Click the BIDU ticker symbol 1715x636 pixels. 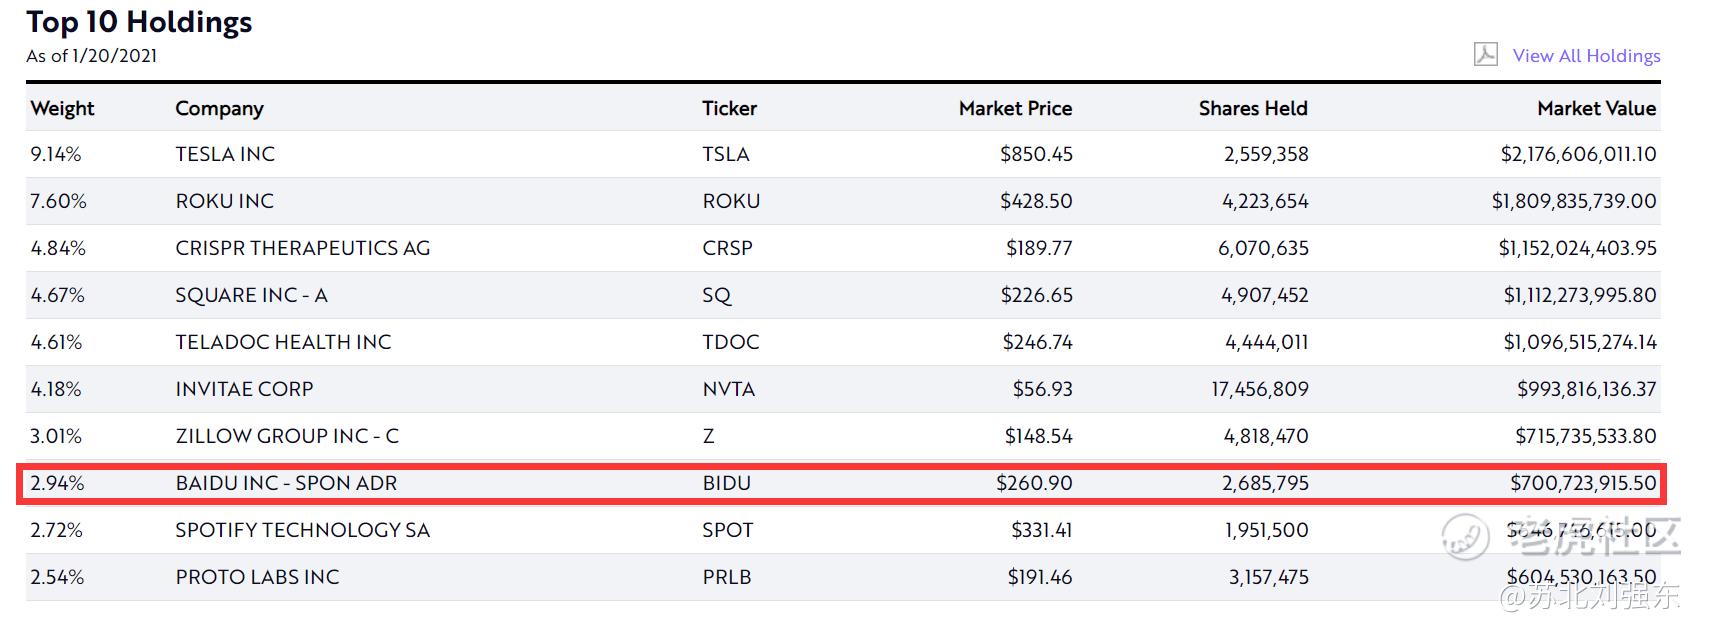click(x=726, y=483)
